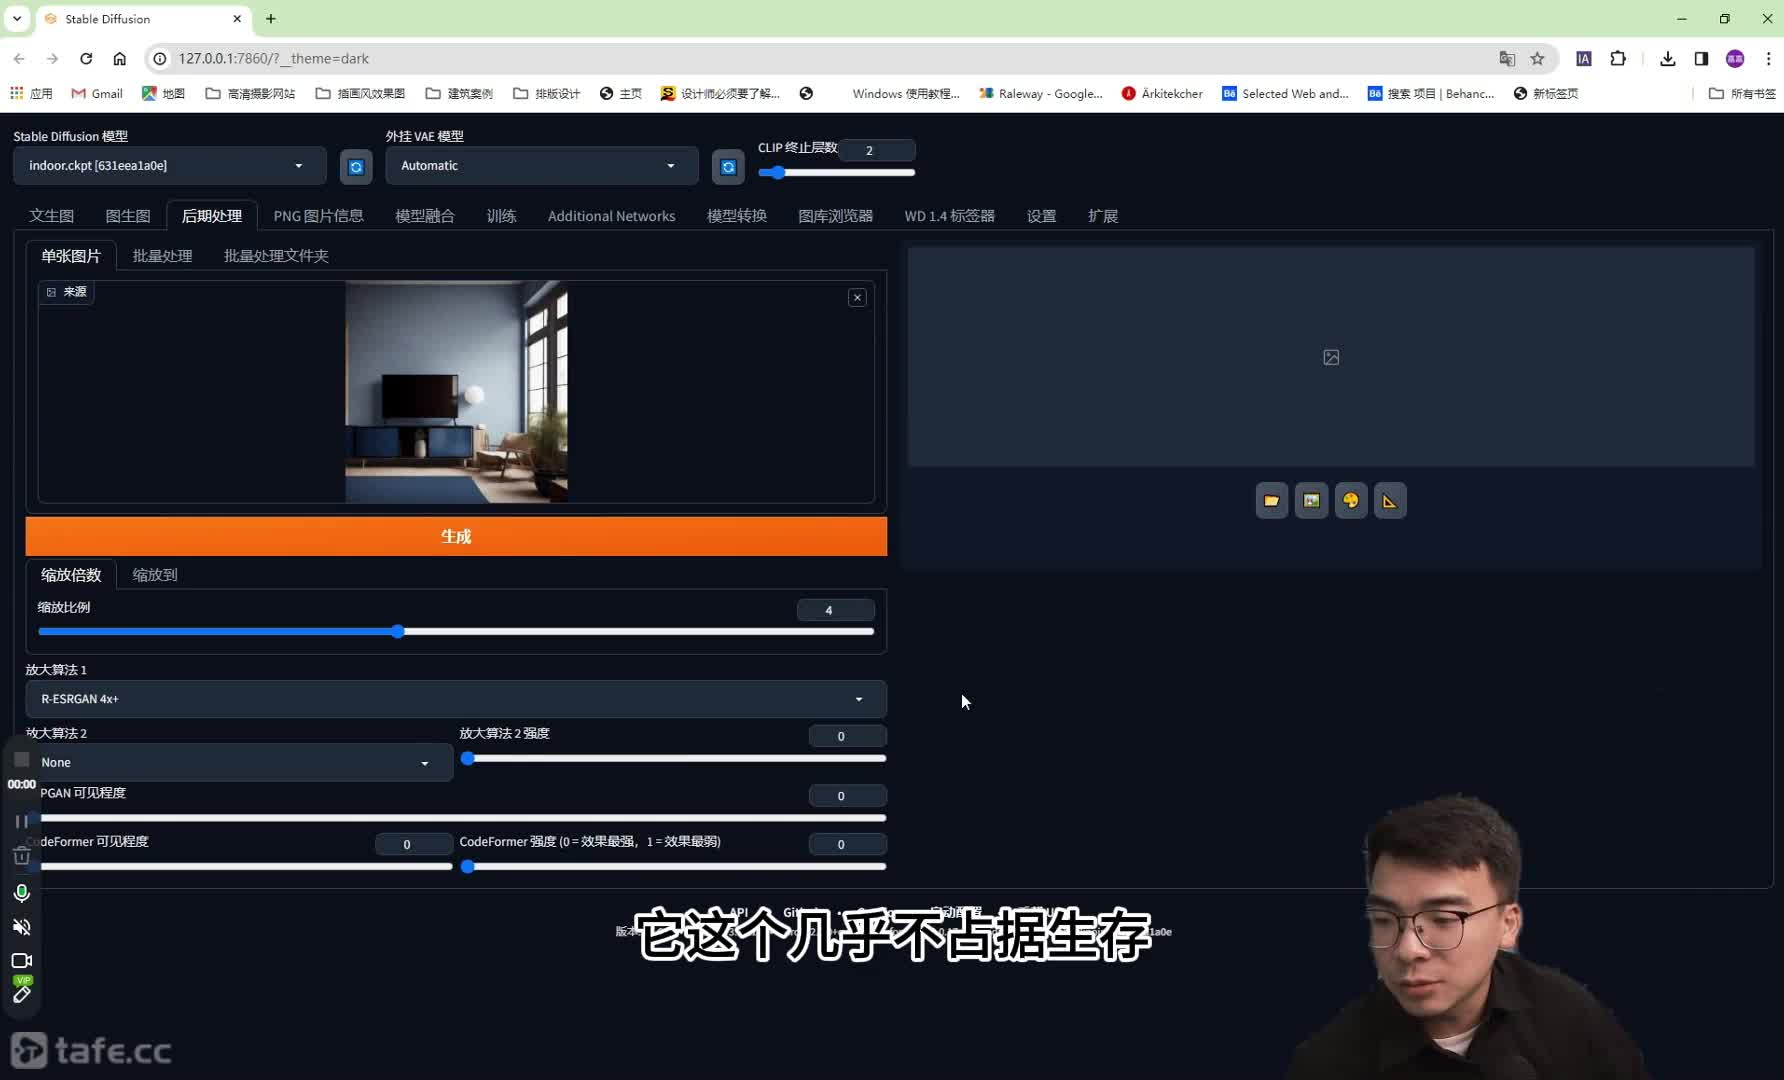Delete recording using trash icon
Viewport: 1784px width, 1080px height.
21,856
